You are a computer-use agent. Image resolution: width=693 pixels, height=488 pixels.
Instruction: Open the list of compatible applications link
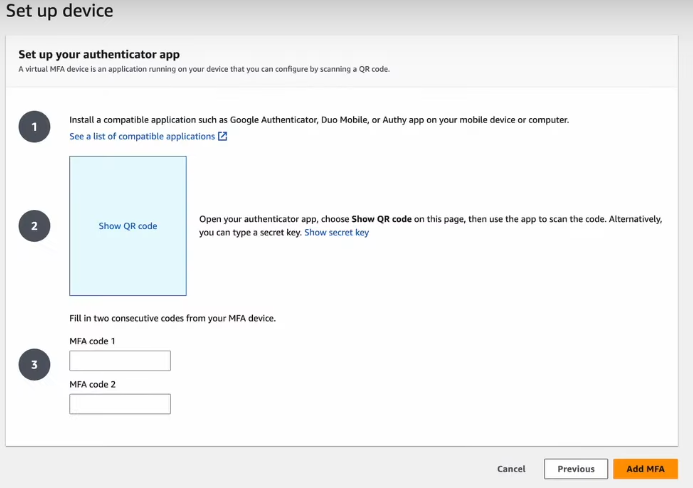(142, 137)
